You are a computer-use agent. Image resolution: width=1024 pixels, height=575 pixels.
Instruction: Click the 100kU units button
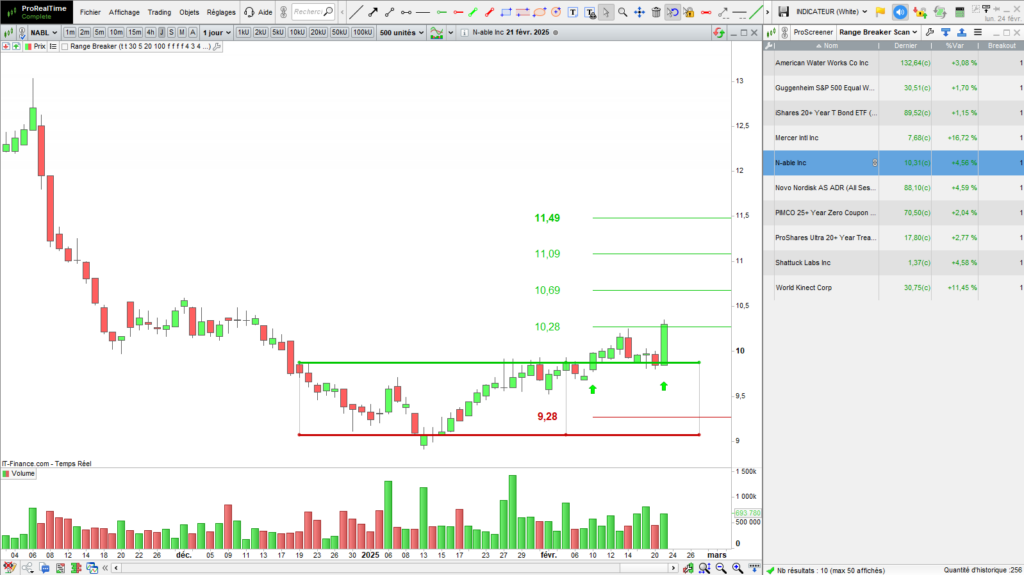[362, 32]
